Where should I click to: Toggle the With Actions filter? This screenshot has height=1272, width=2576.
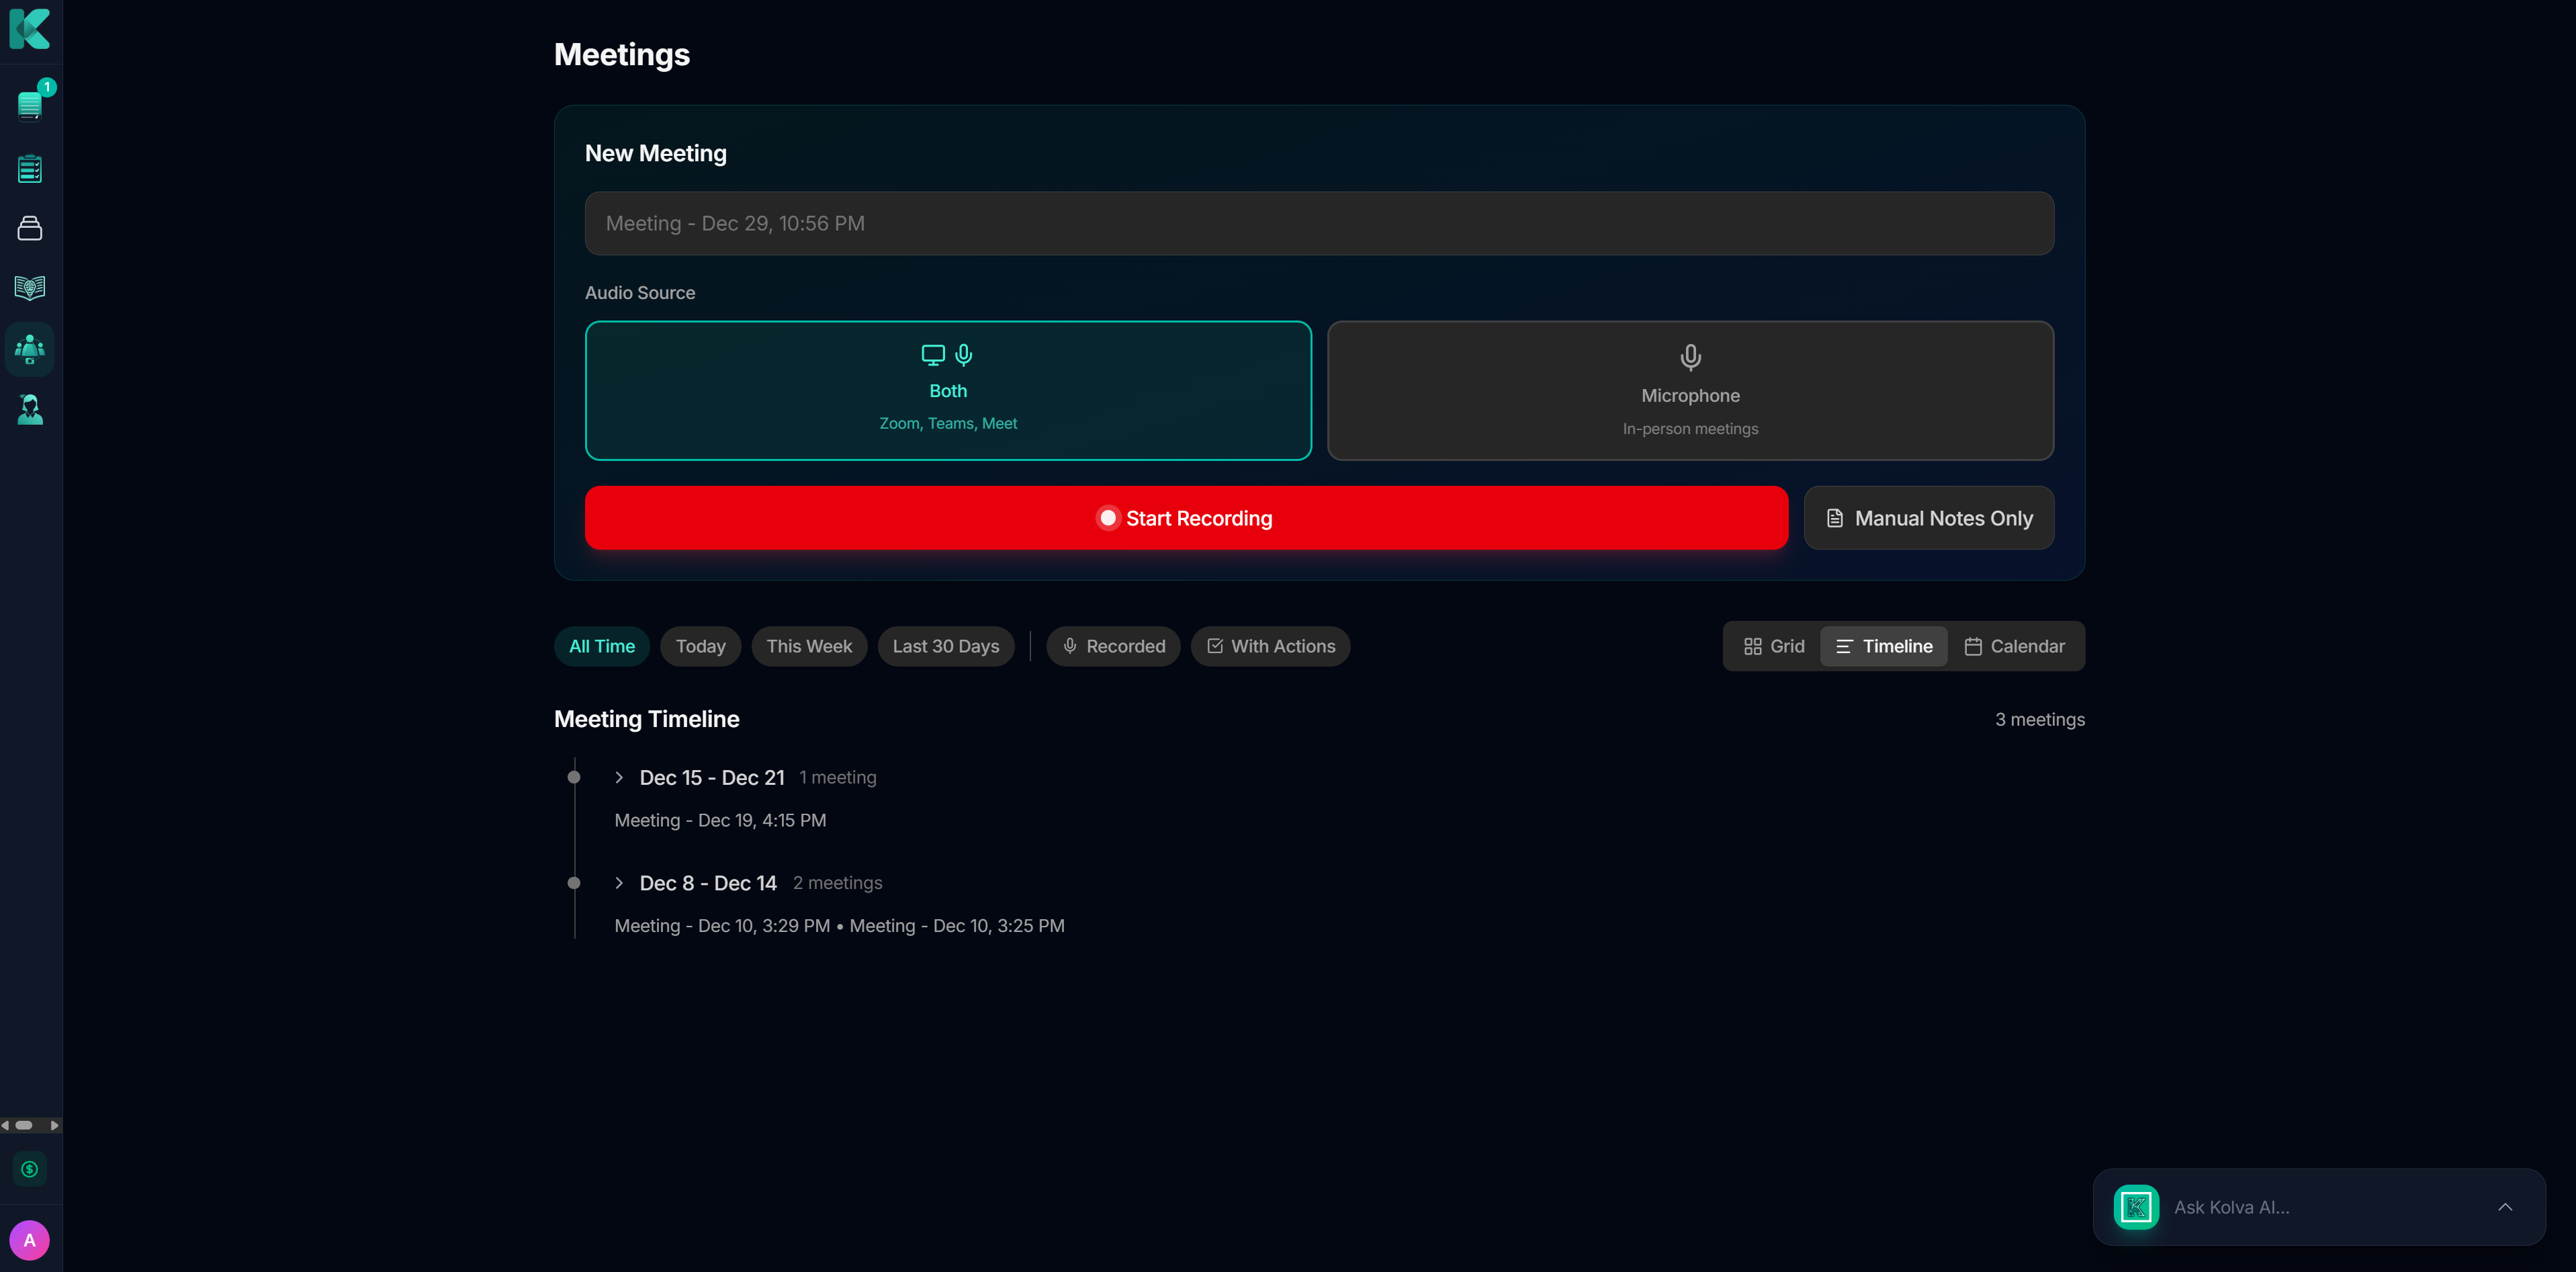click(x=1270, y=646)
